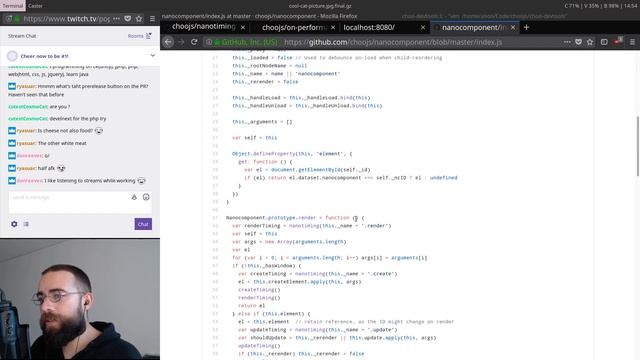Open the red extension icon in toolbar
This screenshot has height=360, width=640.
click(x=618, y=41)
